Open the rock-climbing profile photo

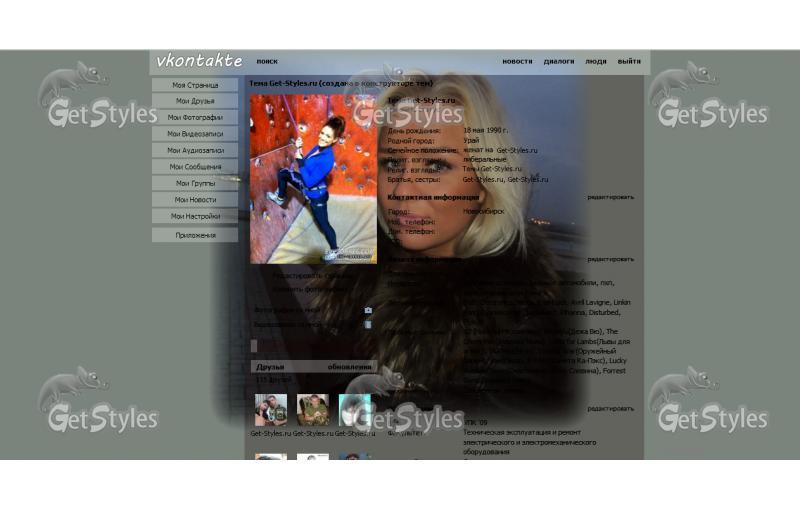click(x=313, y=179)
